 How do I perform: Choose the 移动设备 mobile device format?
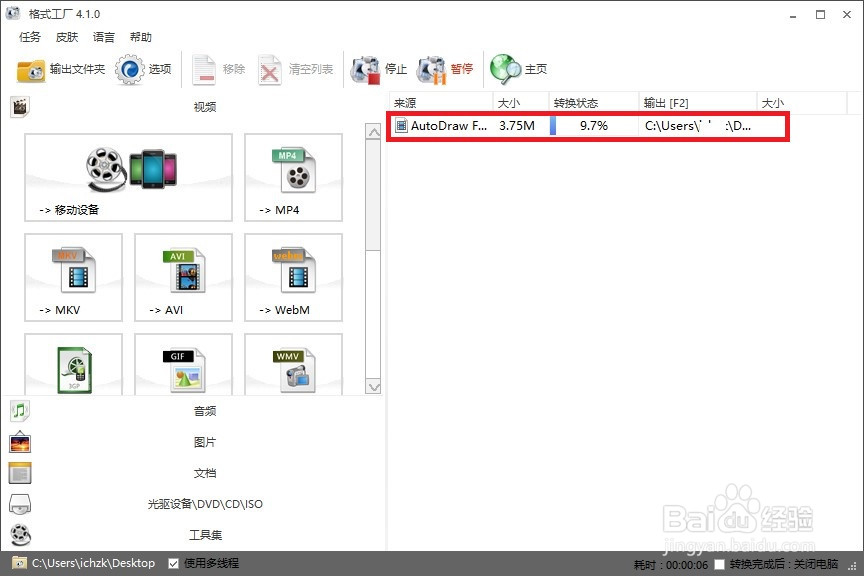point(128,177)
